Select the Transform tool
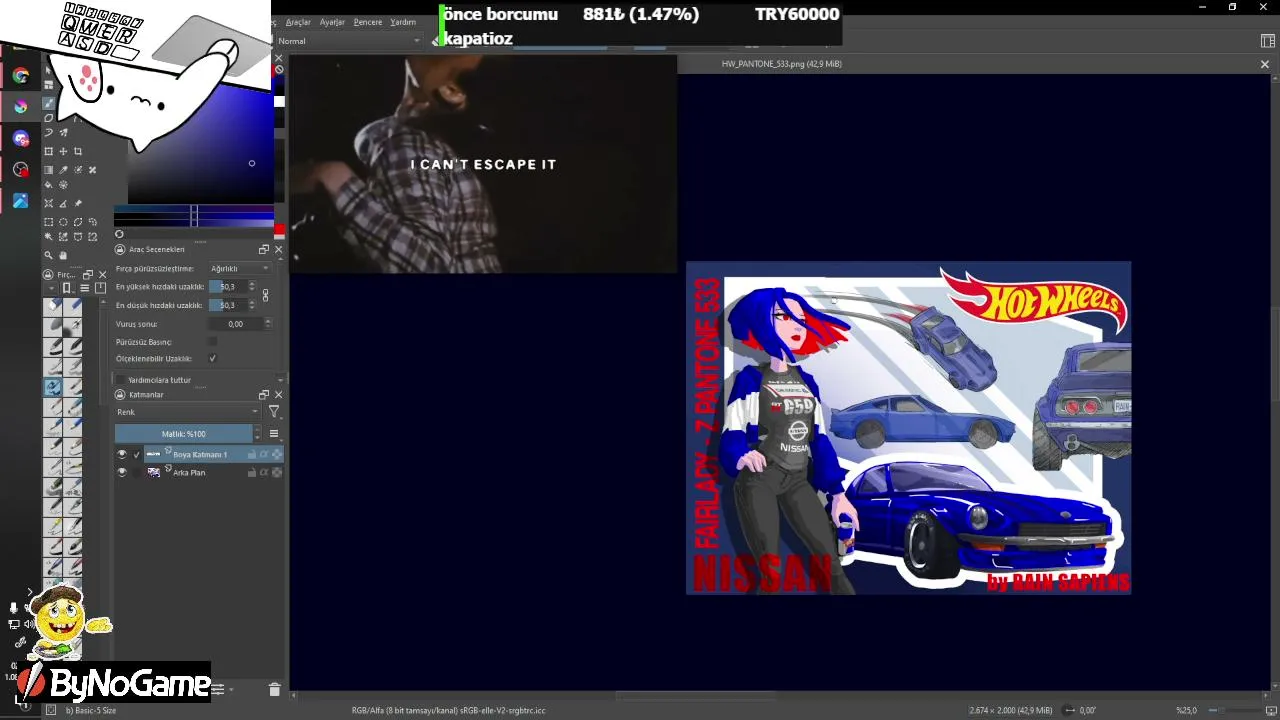 tap(48, 151)
